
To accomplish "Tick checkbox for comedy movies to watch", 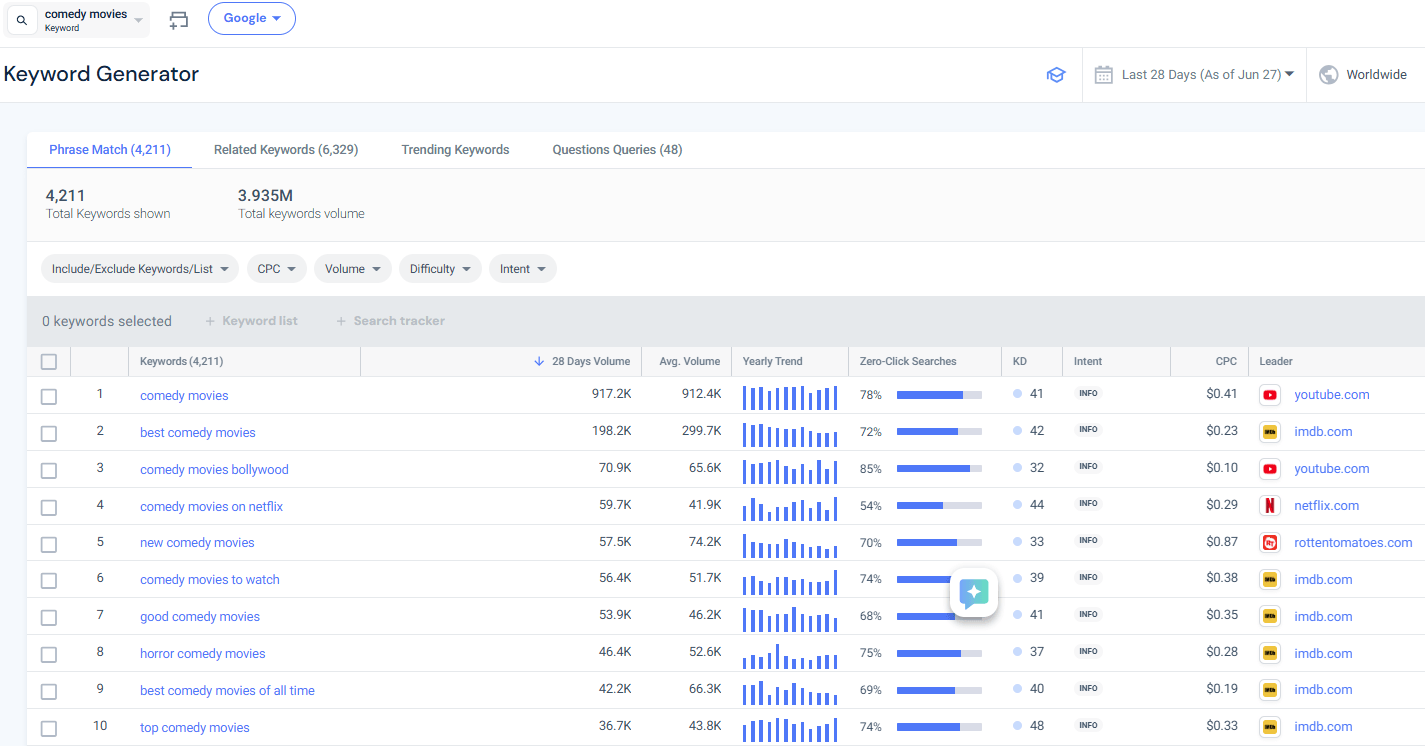I will pyautogui.click(x=49, y=581).
